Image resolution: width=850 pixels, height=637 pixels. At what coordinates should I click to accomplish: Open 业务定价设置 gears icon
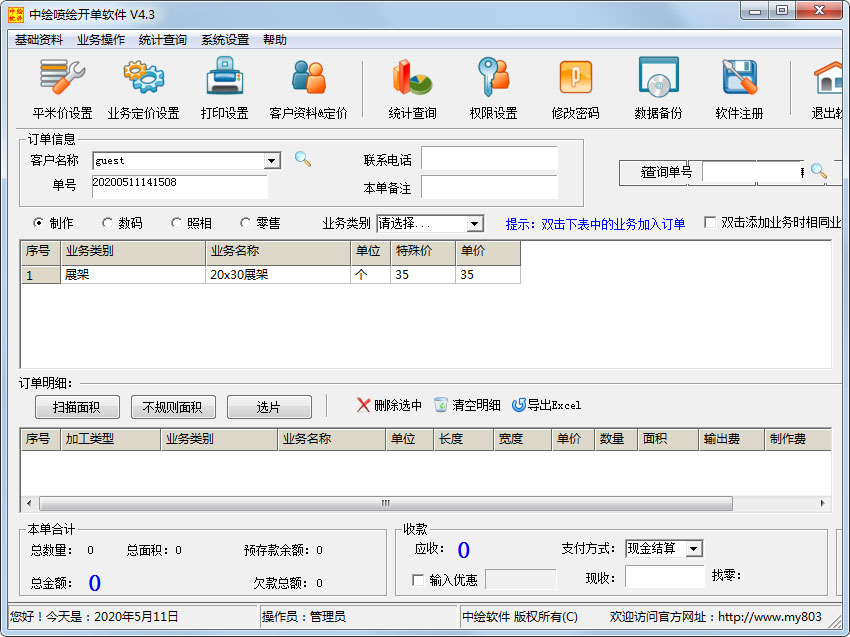coord(144,77)
